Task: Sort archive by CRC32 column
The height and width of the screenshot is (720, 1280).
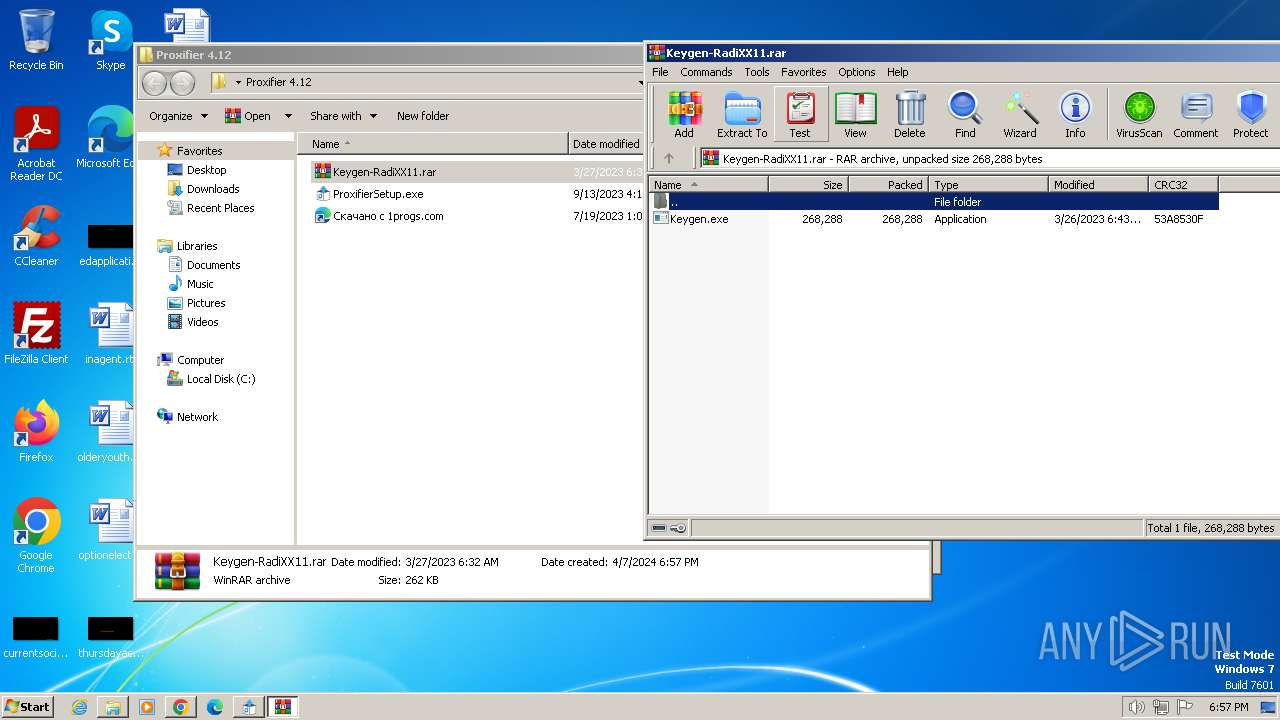Action: tap(1183, 184)
